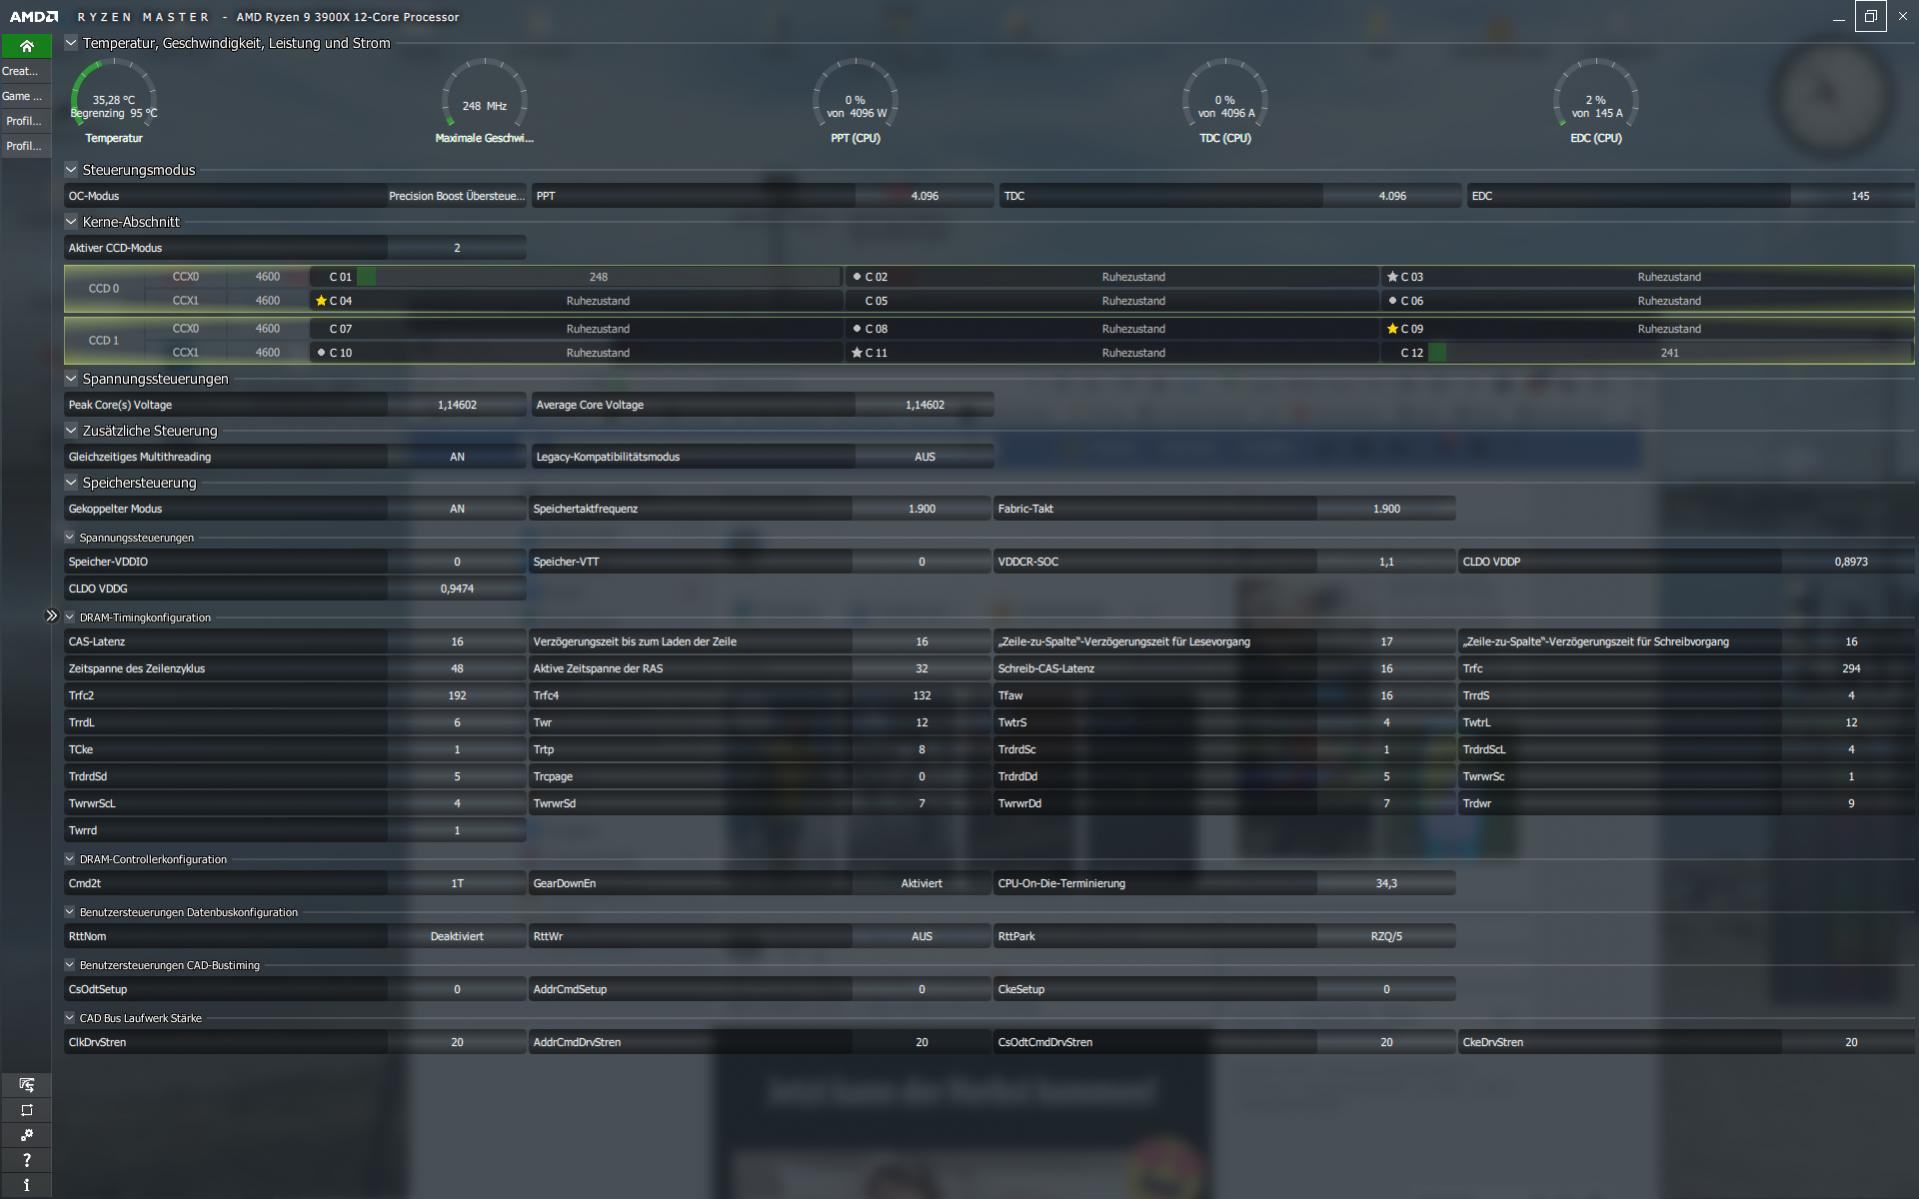Click the gold star on core C 09

click(1392, 328)
